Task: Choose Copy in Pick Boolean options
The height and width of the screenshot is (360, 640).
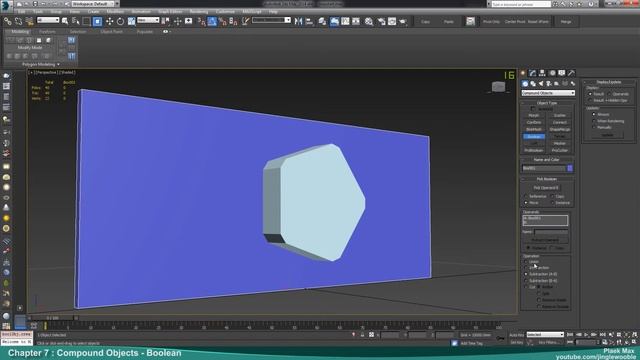Action: click(x=552, y=196)
